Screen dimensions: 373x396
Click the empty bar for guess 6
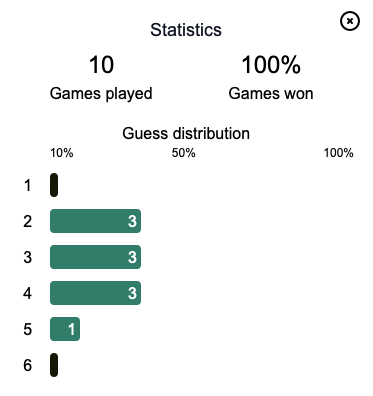pos(54,365)
